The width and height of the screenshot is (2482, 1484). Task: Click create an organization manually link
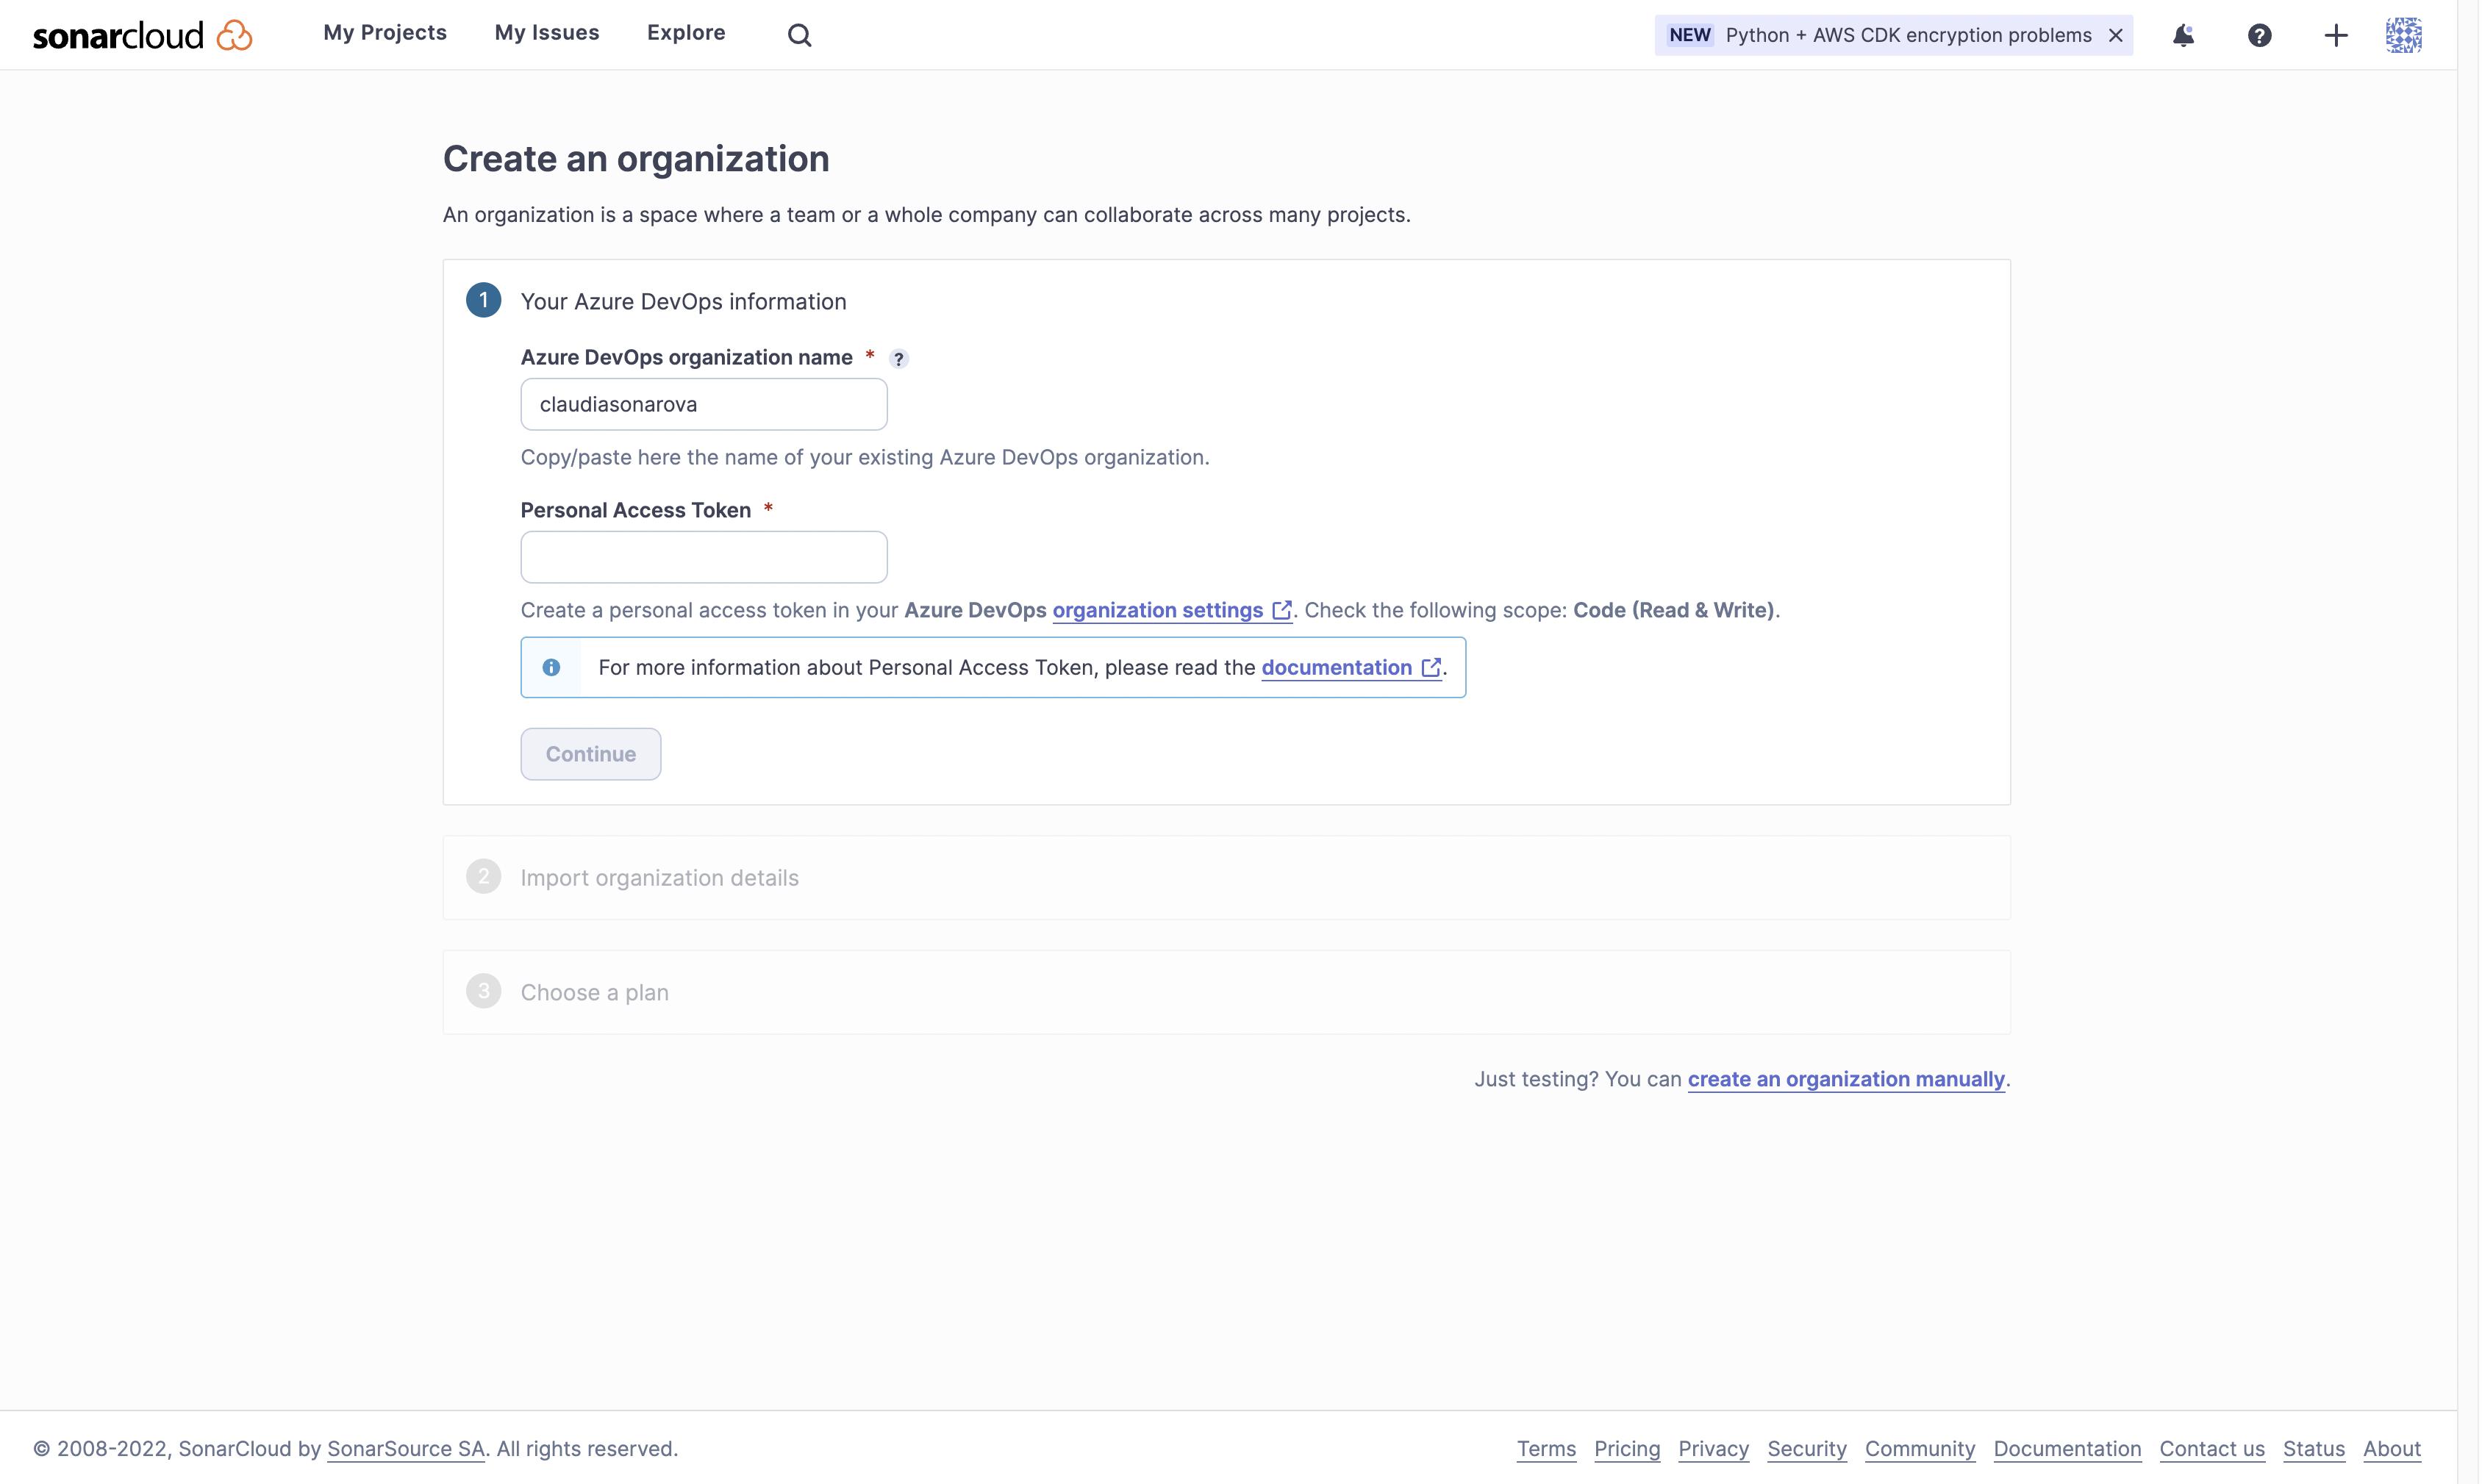click(x=1845, y=1079)
